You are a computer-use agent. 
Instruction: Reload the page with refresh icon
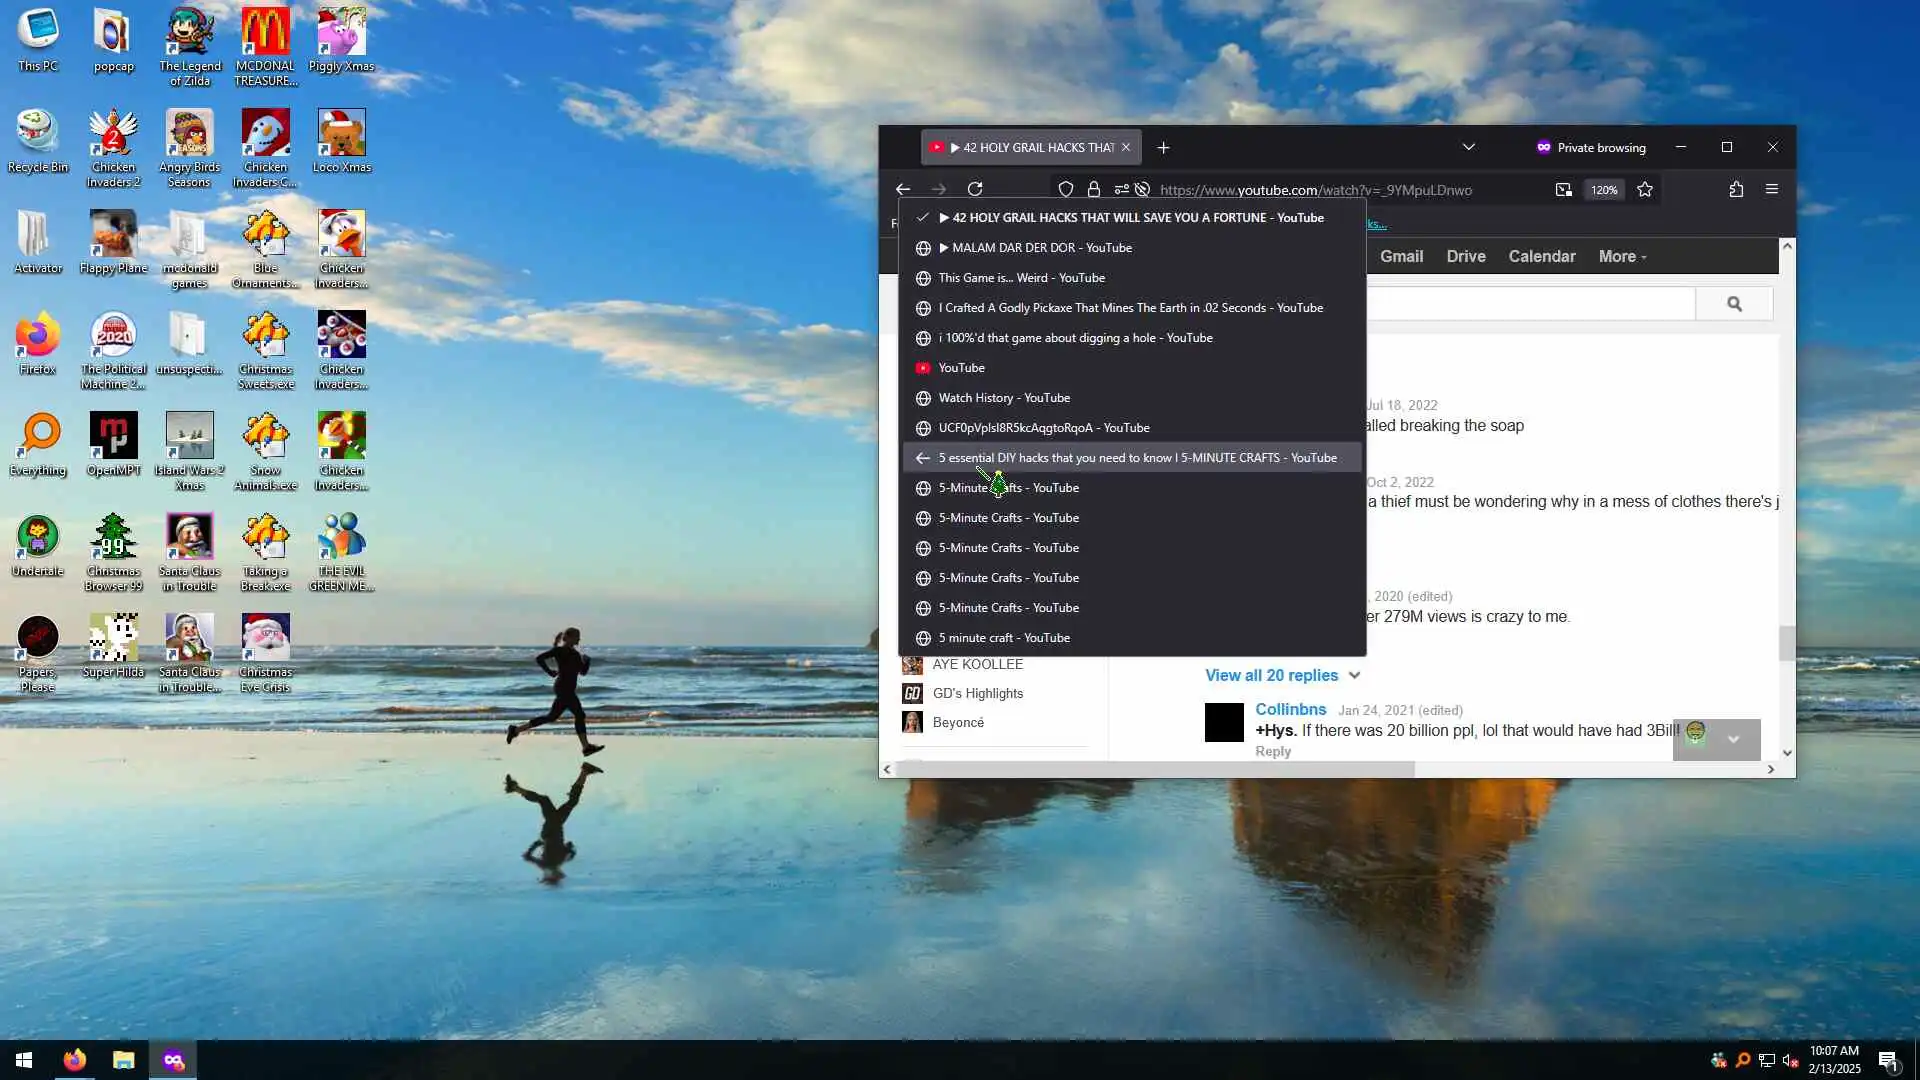point(975,189)
